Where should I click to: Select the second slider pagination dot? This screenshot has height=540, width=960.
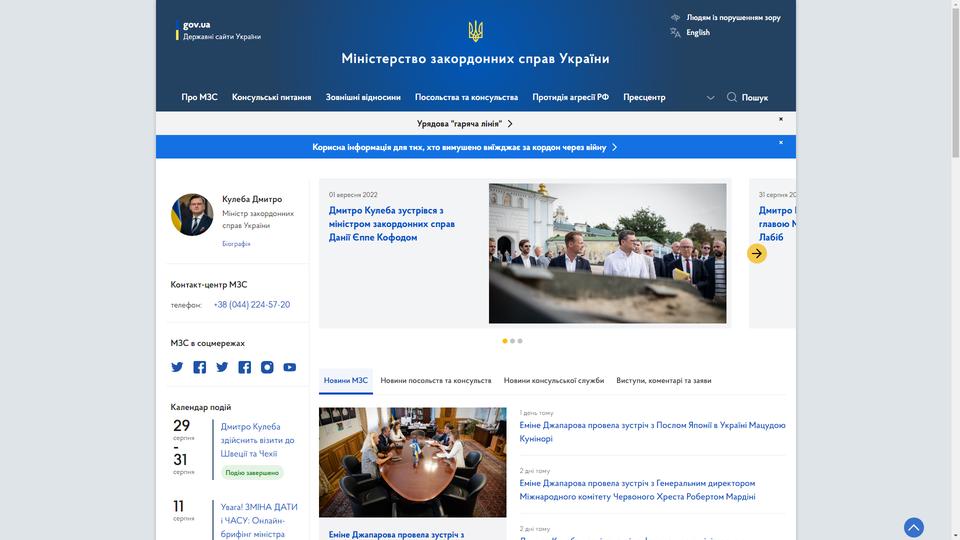[x=512, y=341]
